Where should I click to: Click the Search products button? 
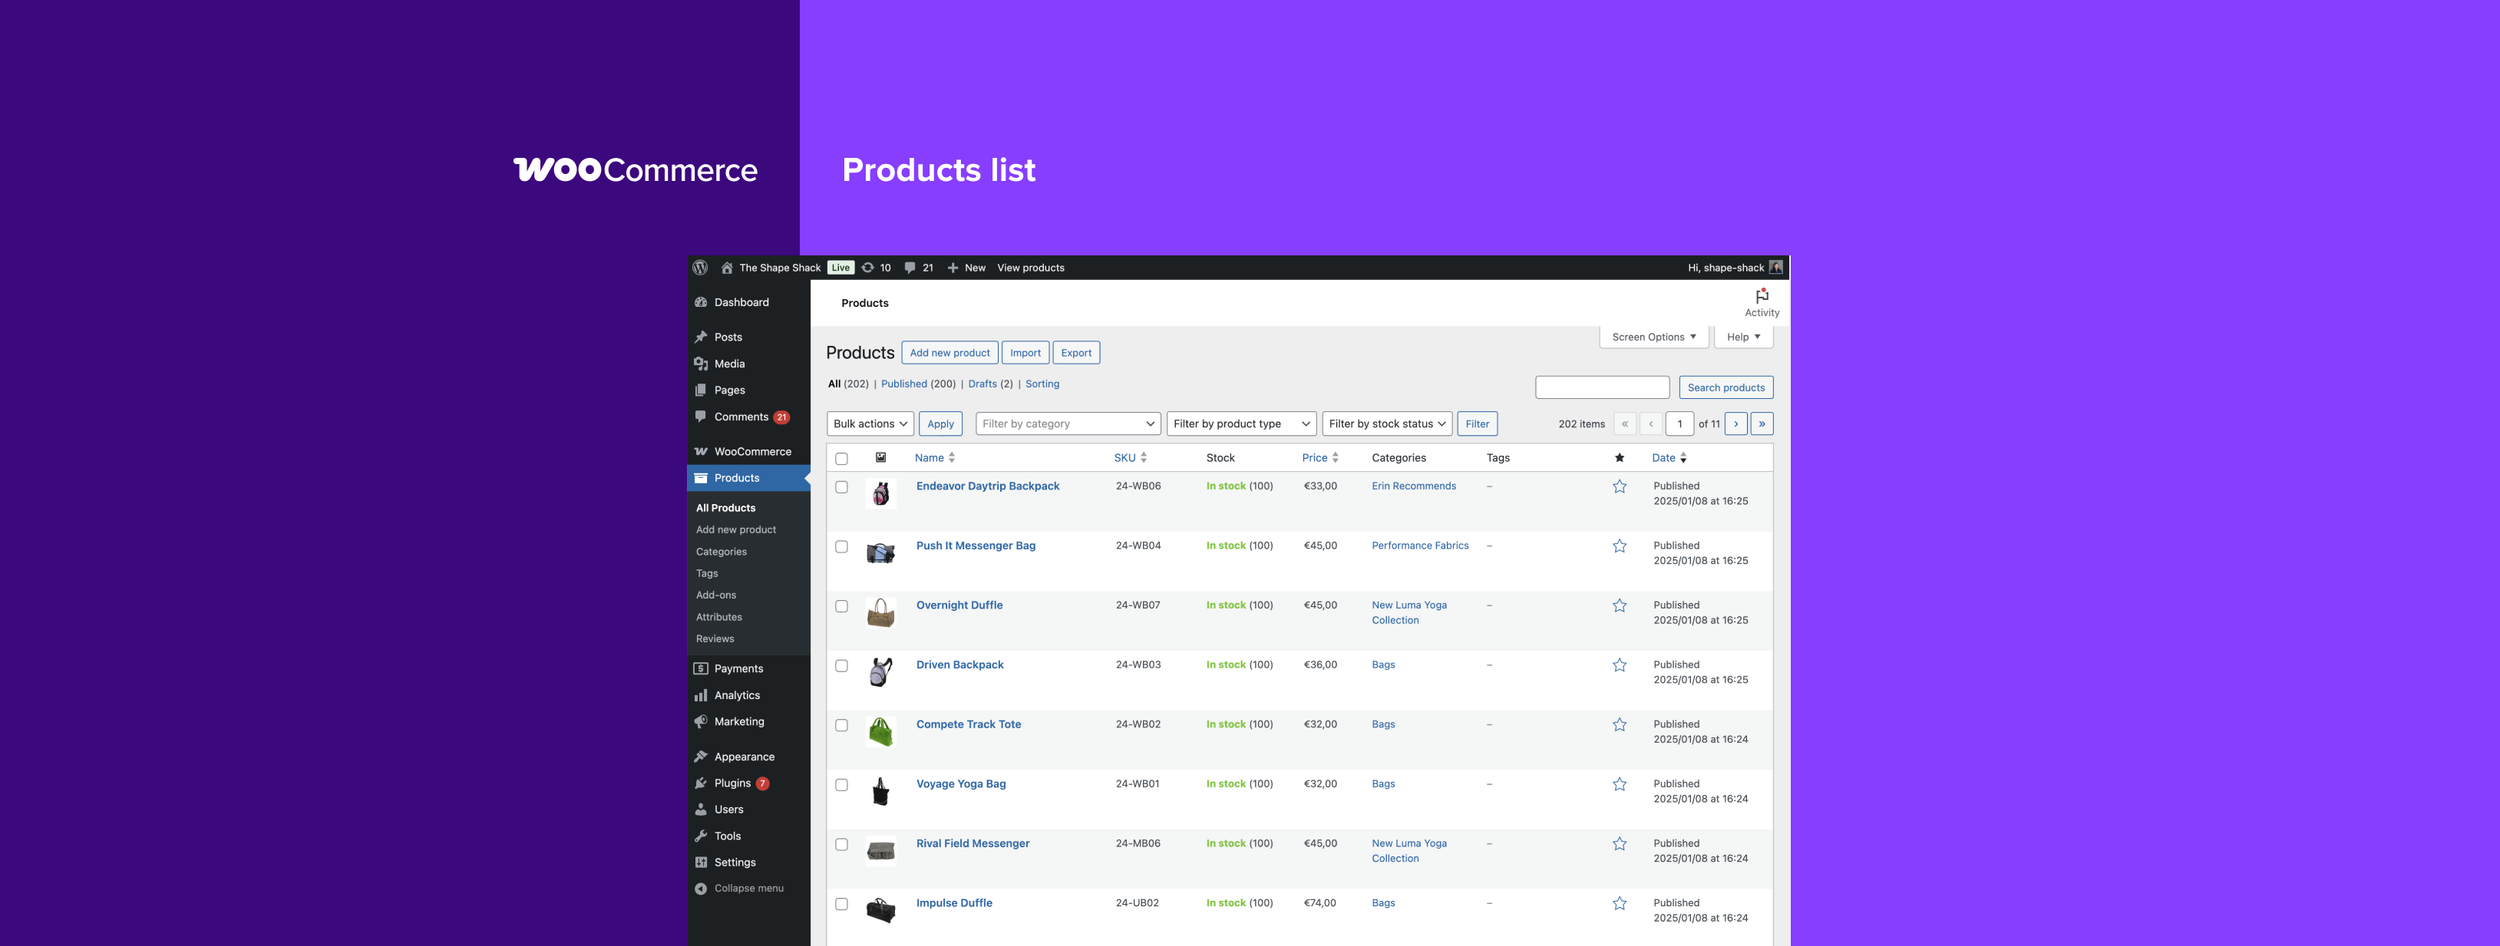(1726, 388)
